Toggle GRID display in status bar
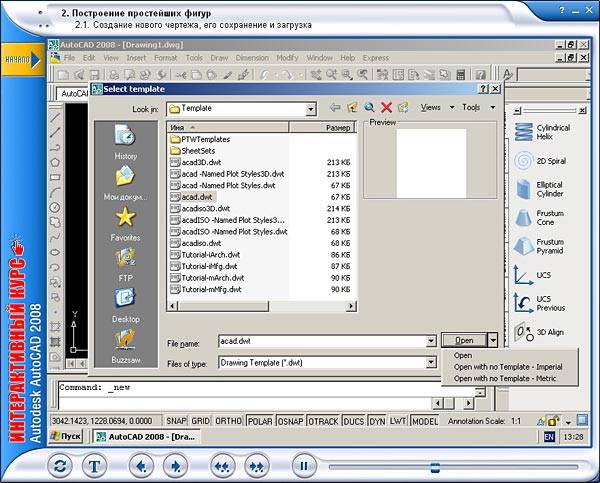 201,421
